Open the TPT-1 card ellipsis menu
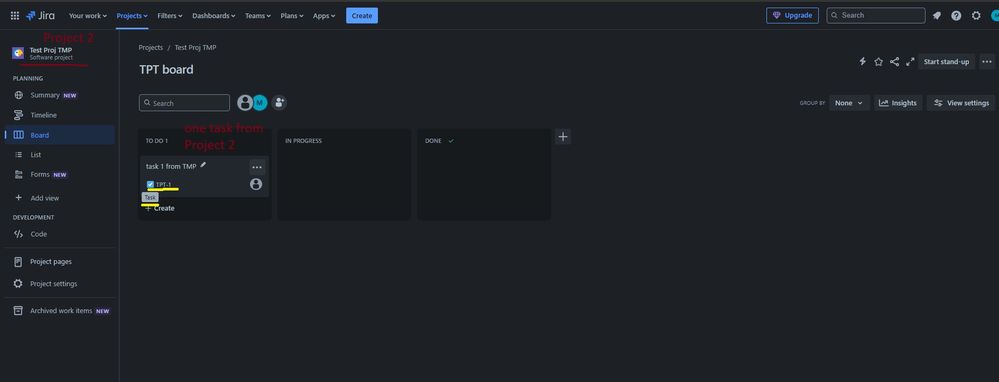999x382 pixels. pyautogui.click(x=257, y=167)
